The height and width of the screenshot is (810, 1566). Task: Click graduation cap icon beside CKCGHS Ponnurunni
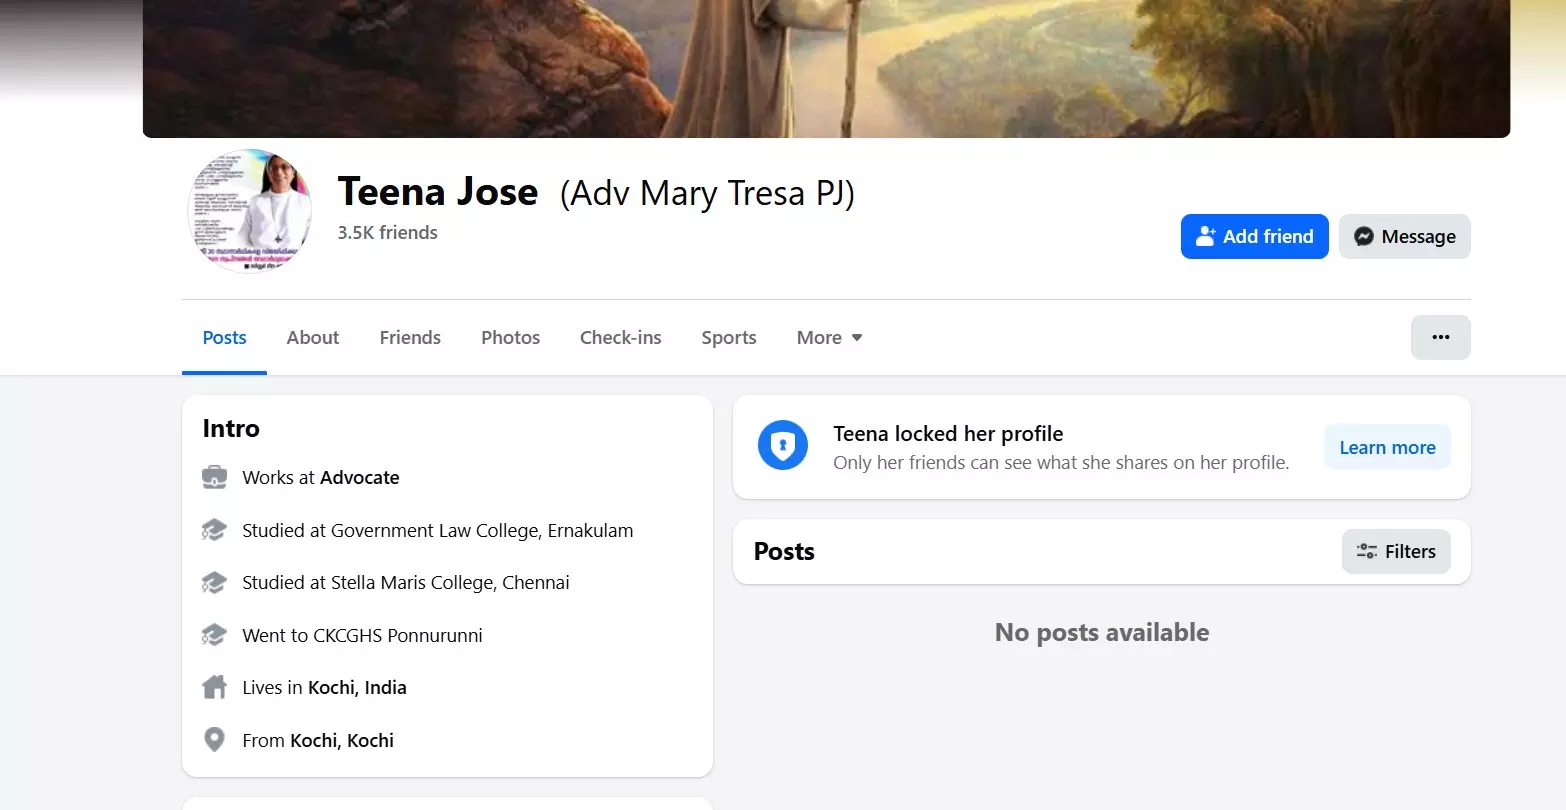pyautogui.click(x=214, y=636)
